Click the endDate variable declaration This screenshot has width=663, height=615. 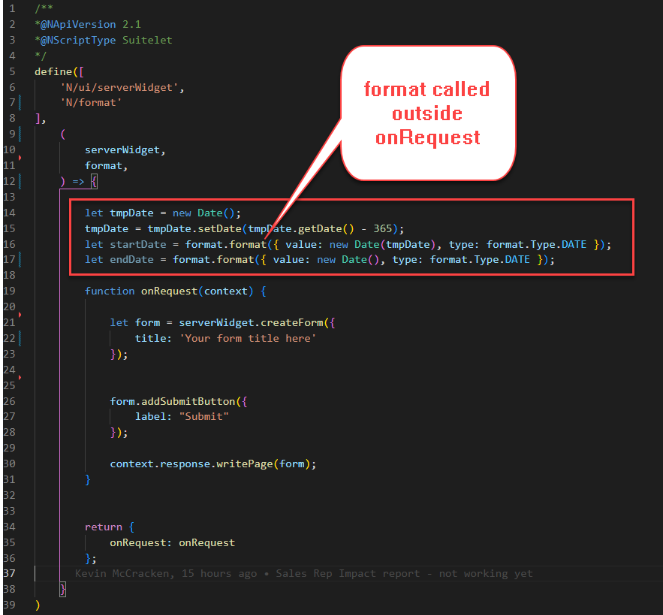pos(131,259)
